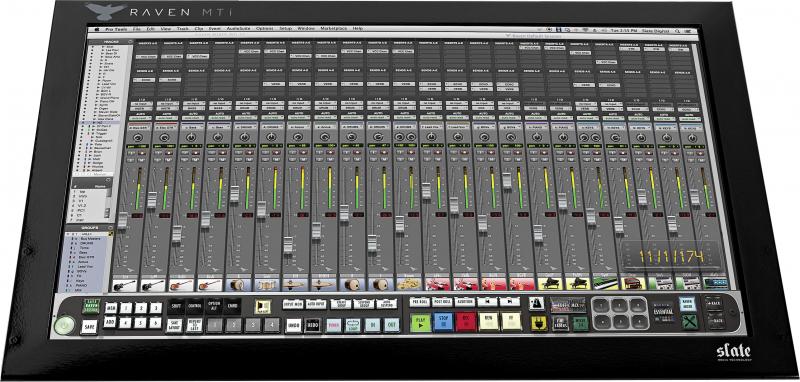Toggle the CONTROL modifier key
Image resolution: width=800 pixels, height=382 pixels.
click(194, 306)
